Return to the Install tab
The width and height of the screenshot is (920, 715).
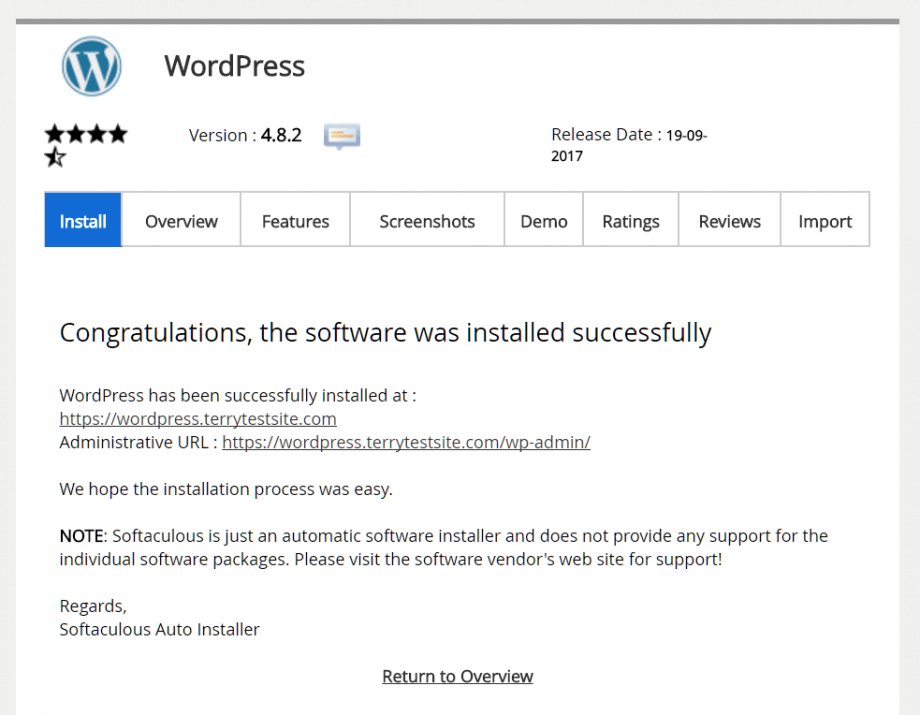[x=82, y=219]
